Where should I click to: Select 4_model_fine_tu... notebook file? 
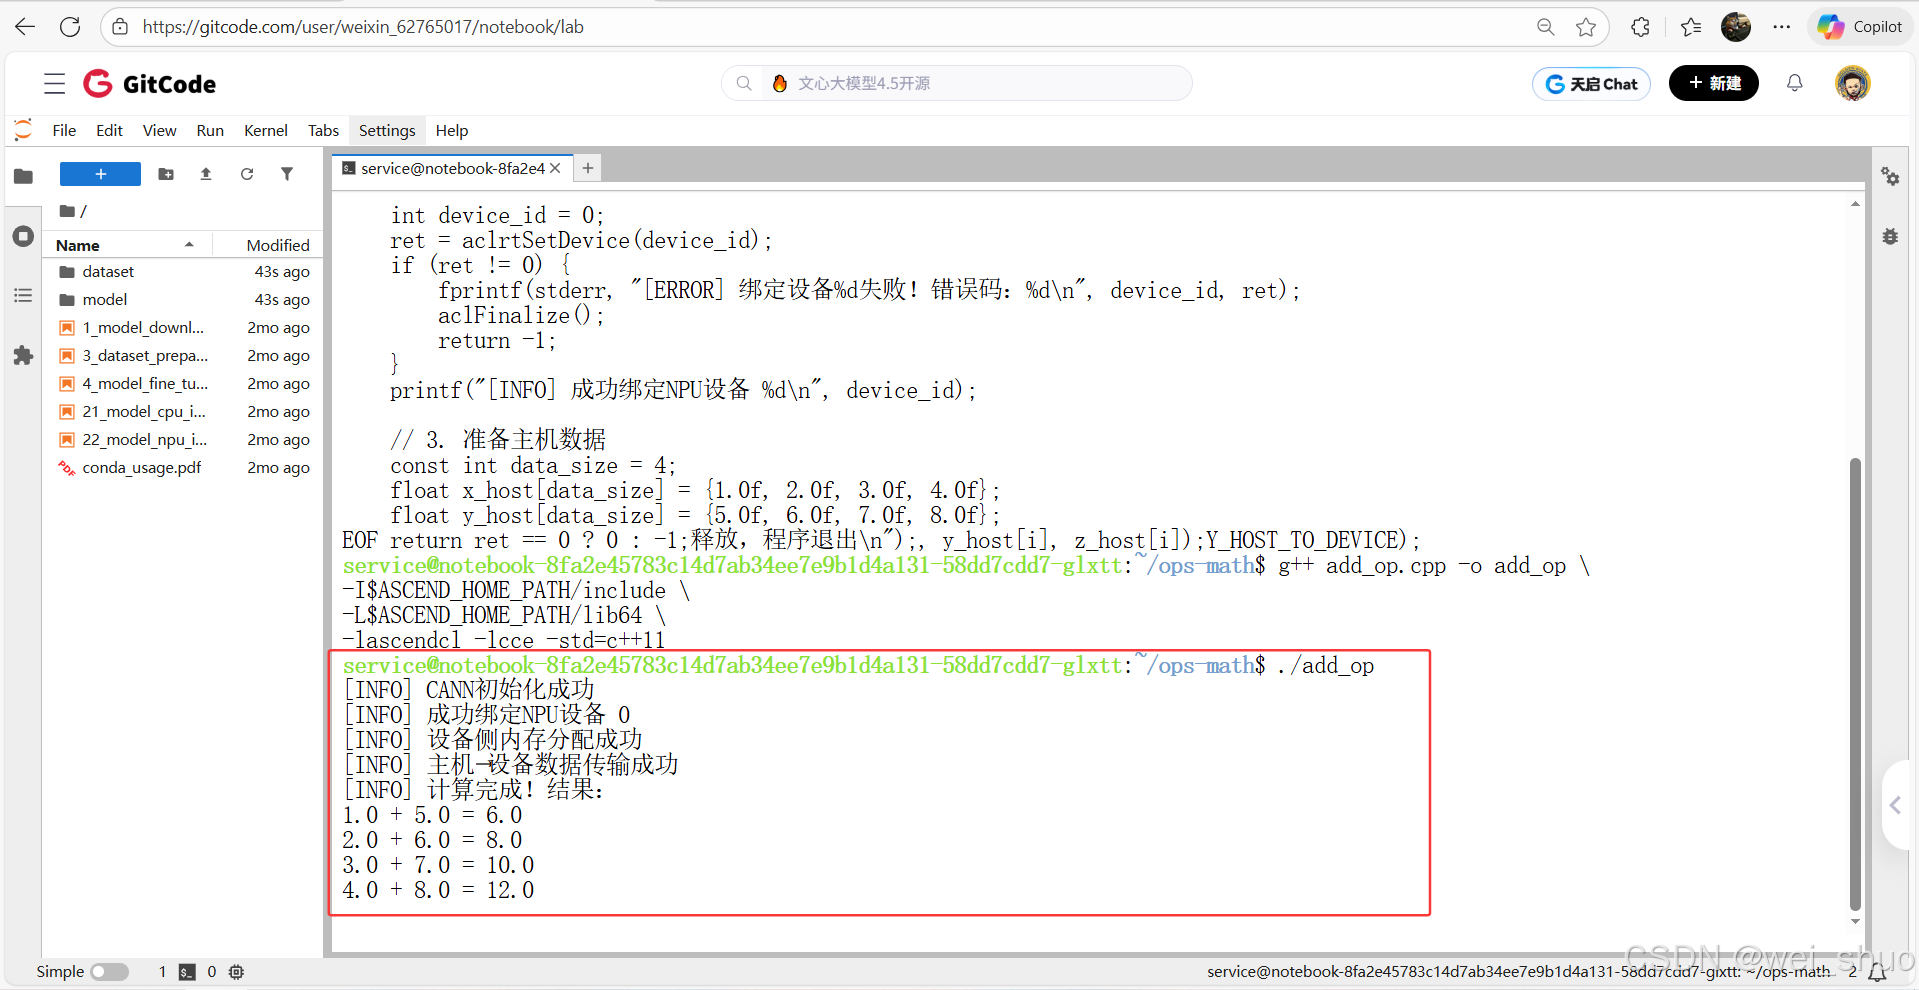coord(184,384)
